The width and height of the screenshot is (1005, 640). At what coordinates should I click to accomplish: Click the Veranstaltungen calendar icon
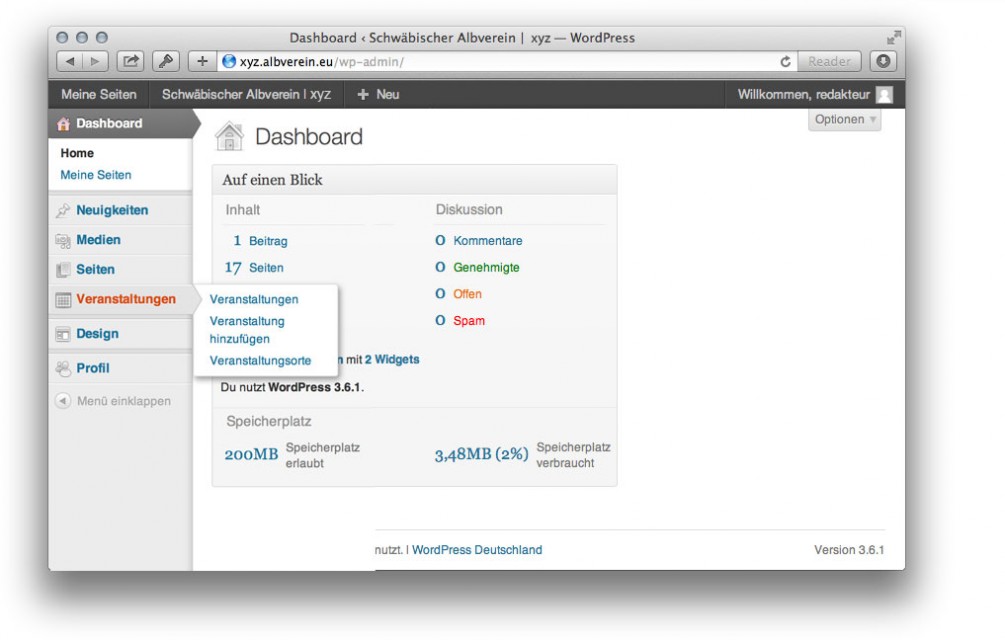click(x=63, y=299)
